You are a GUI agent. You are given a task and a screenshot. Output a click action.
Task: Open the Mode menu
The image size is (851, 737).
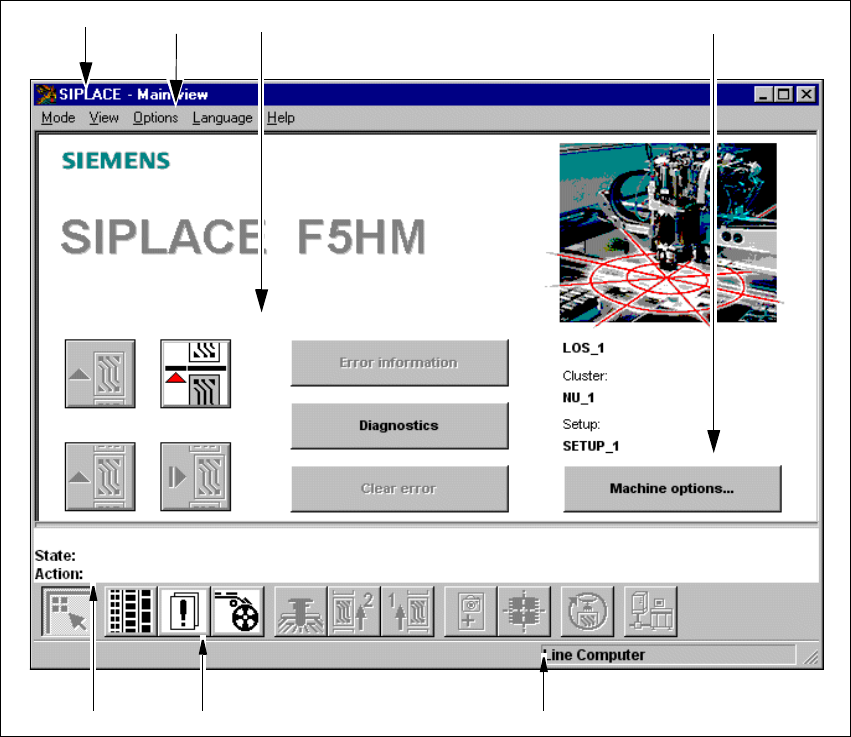[58, 118]
